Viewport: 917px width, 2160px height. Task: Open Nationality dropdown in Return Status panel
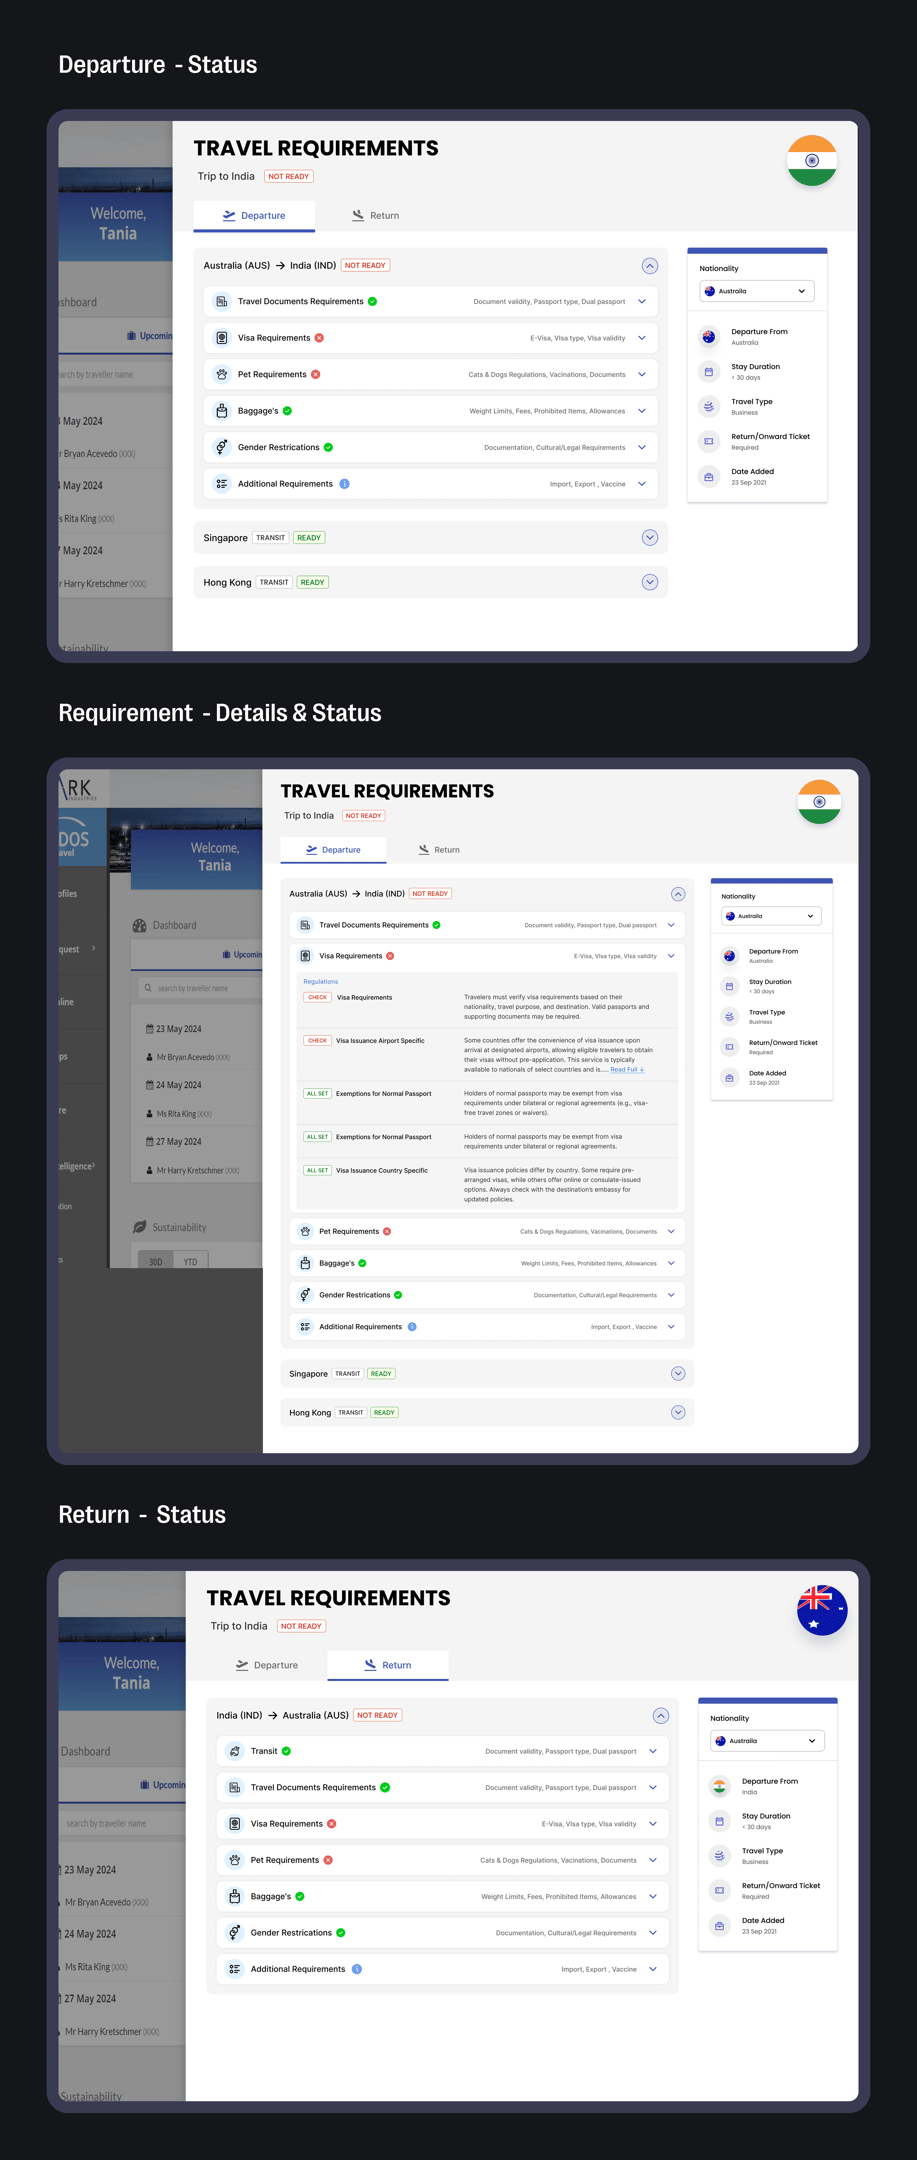(x=767, y=1741)
